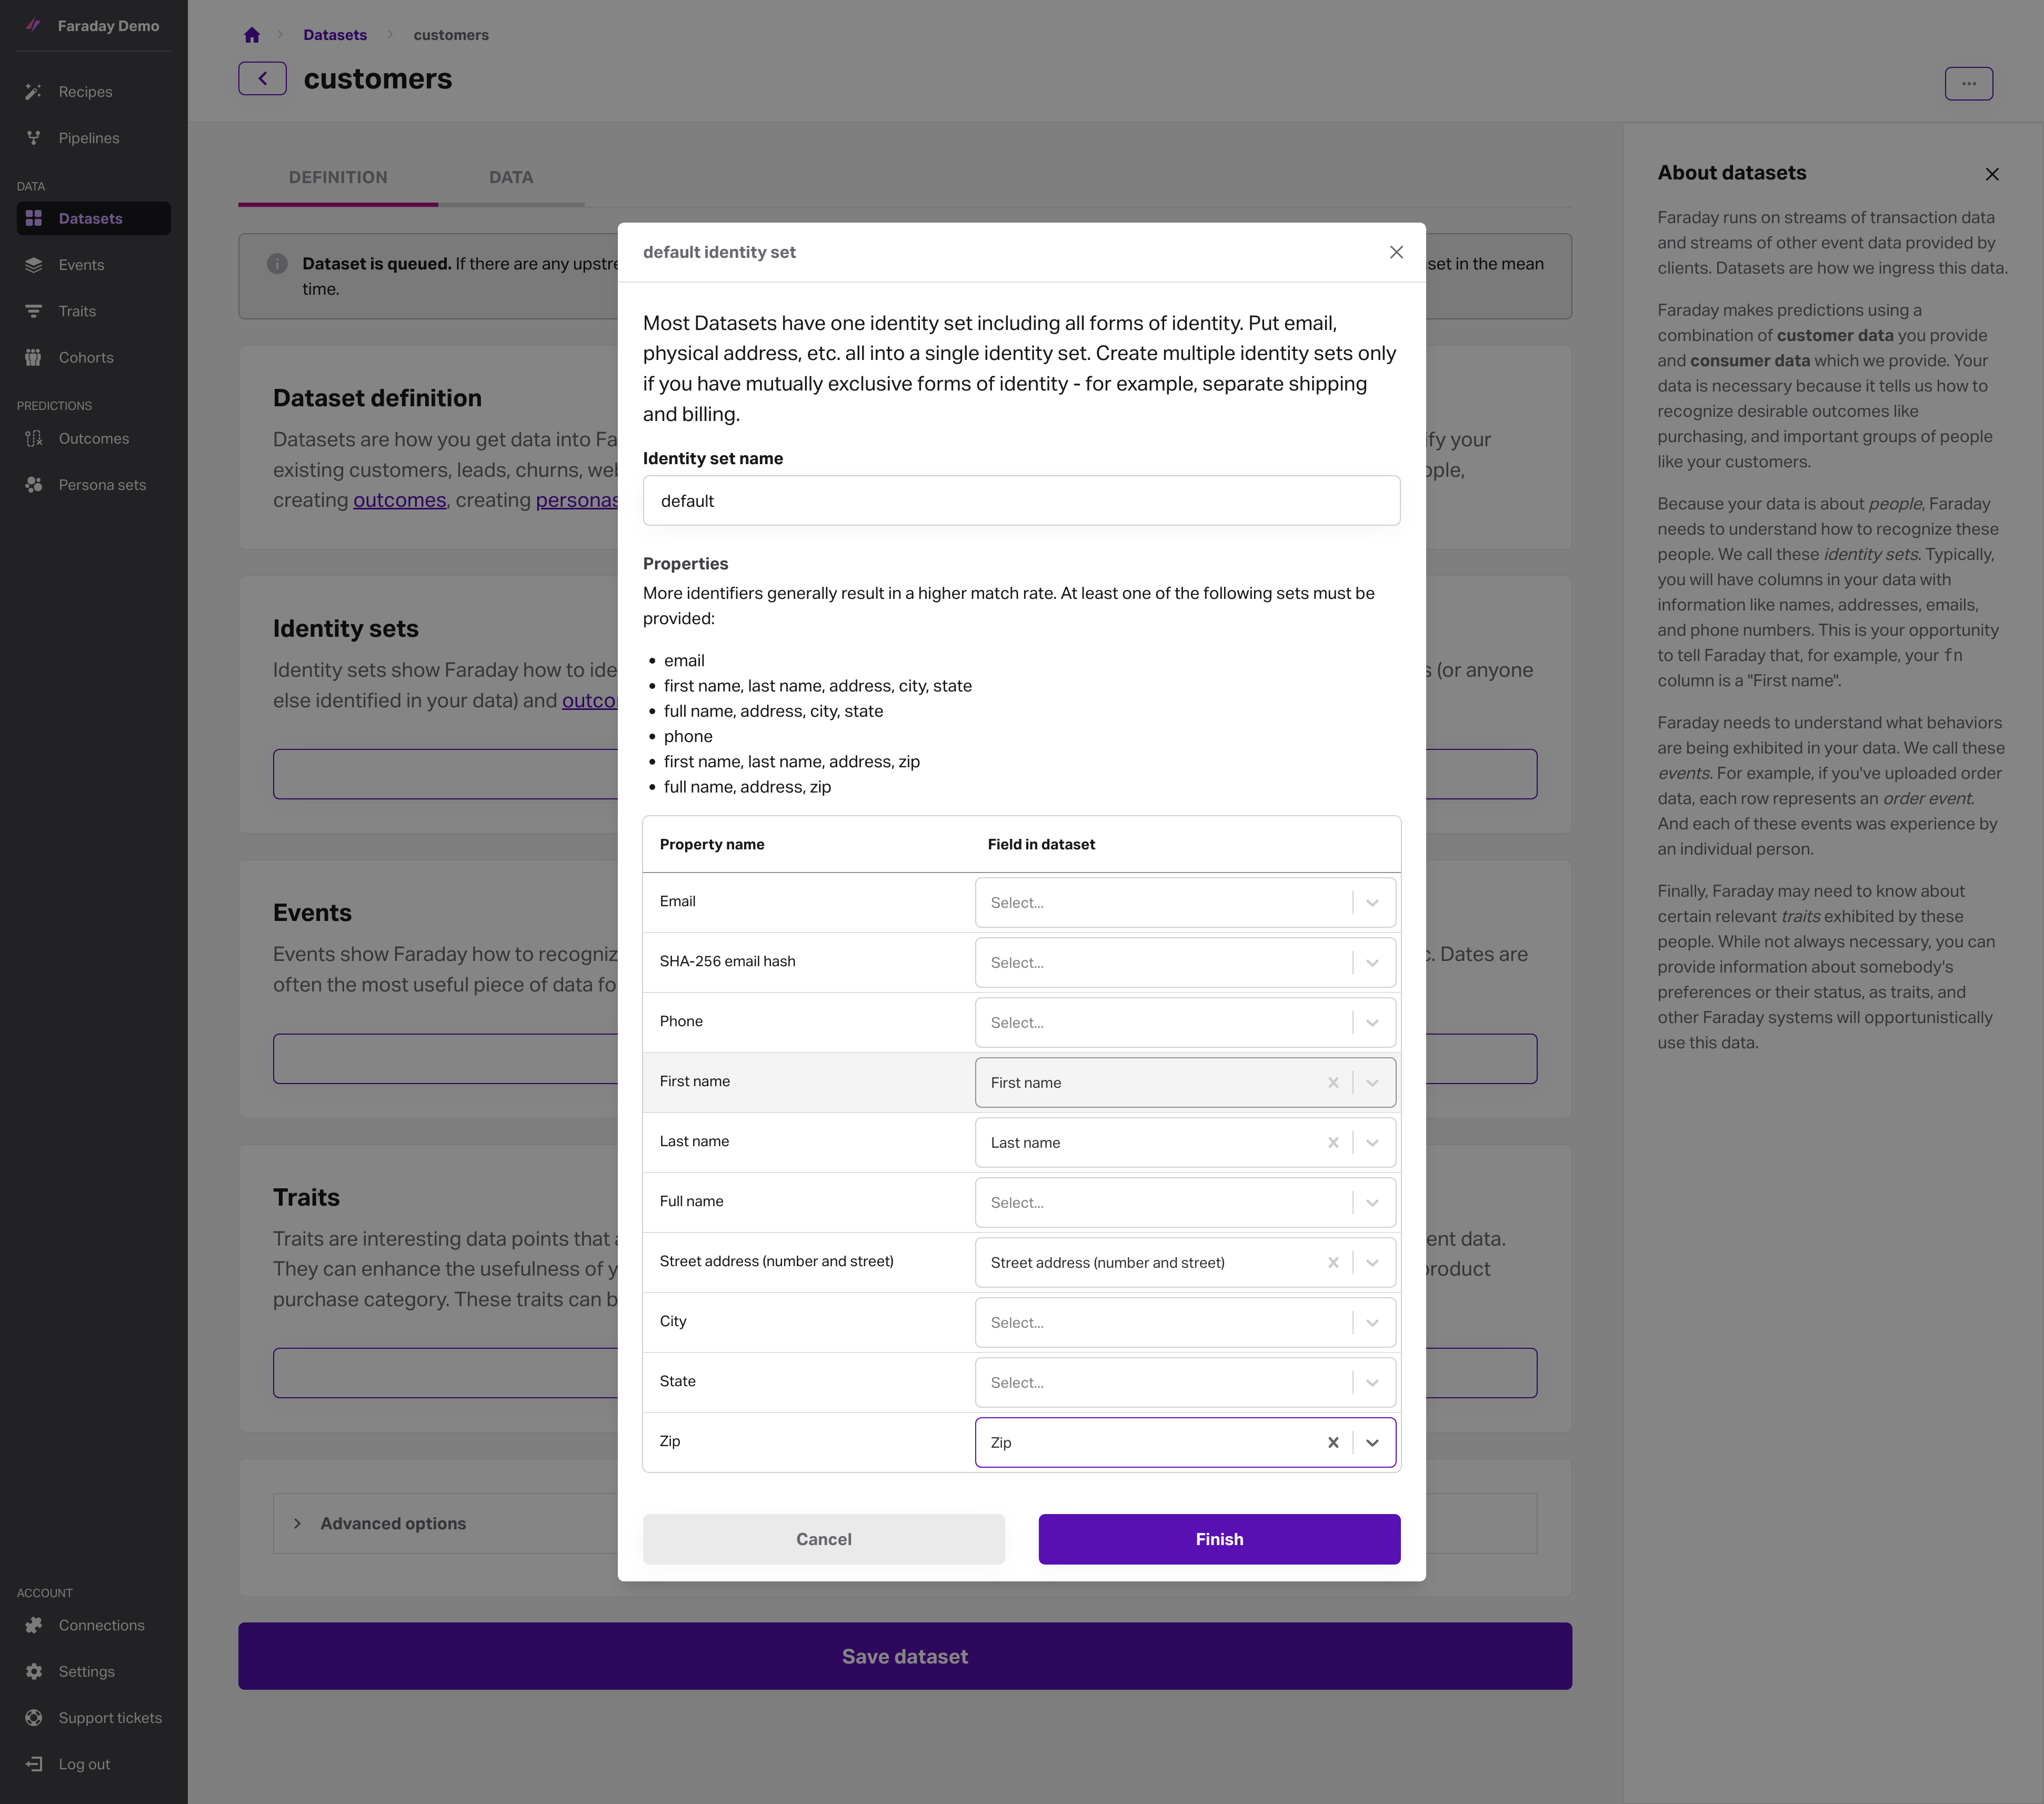The width and height of the screenshot is (2044, 1804).
Task: Open the SHA-256 email hash dropdown
Action: point(1185,962)
